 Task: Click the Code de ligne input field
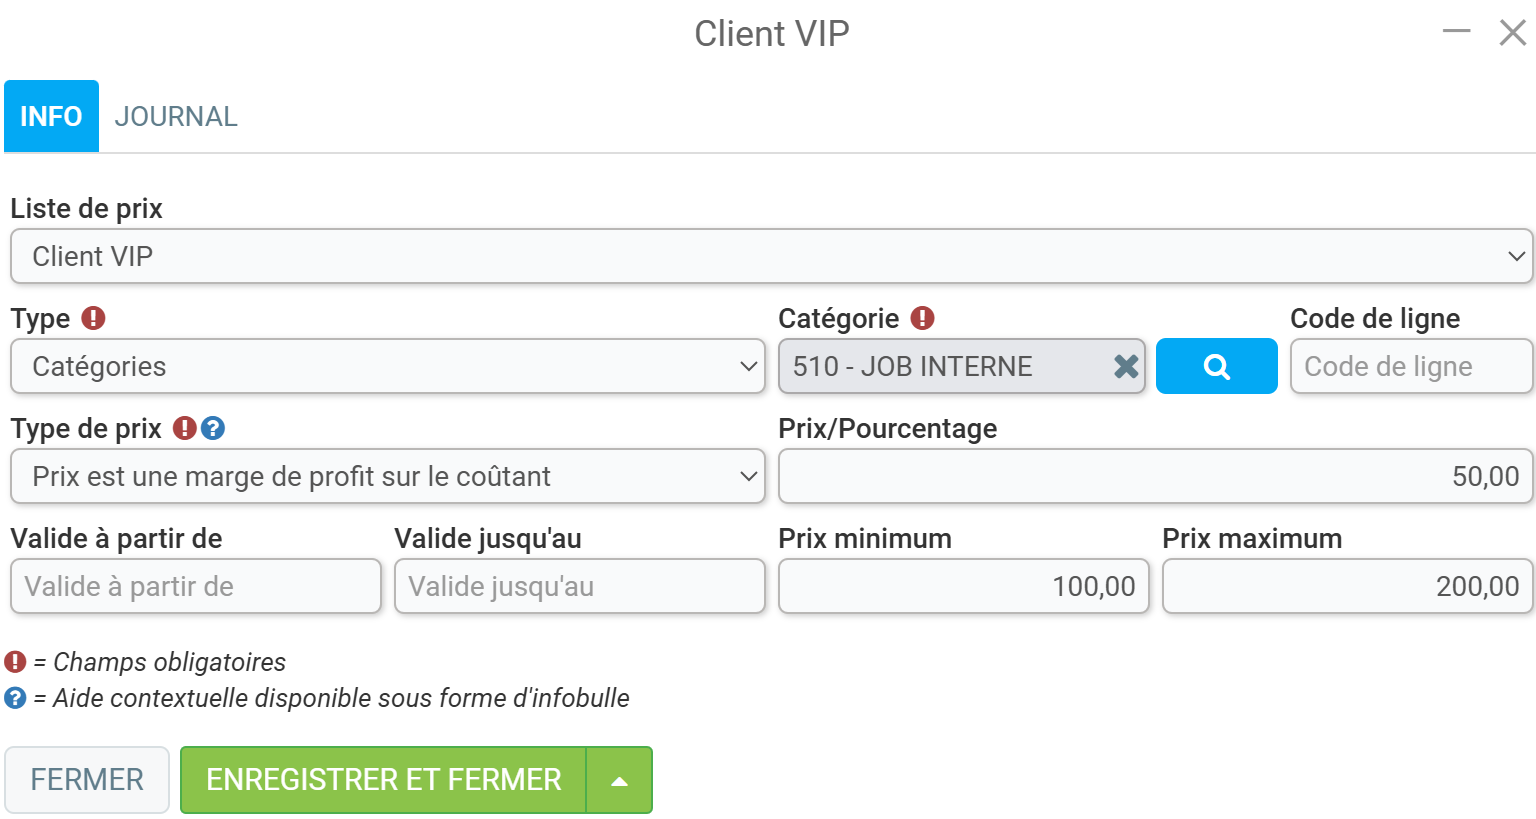[1411, 366]
